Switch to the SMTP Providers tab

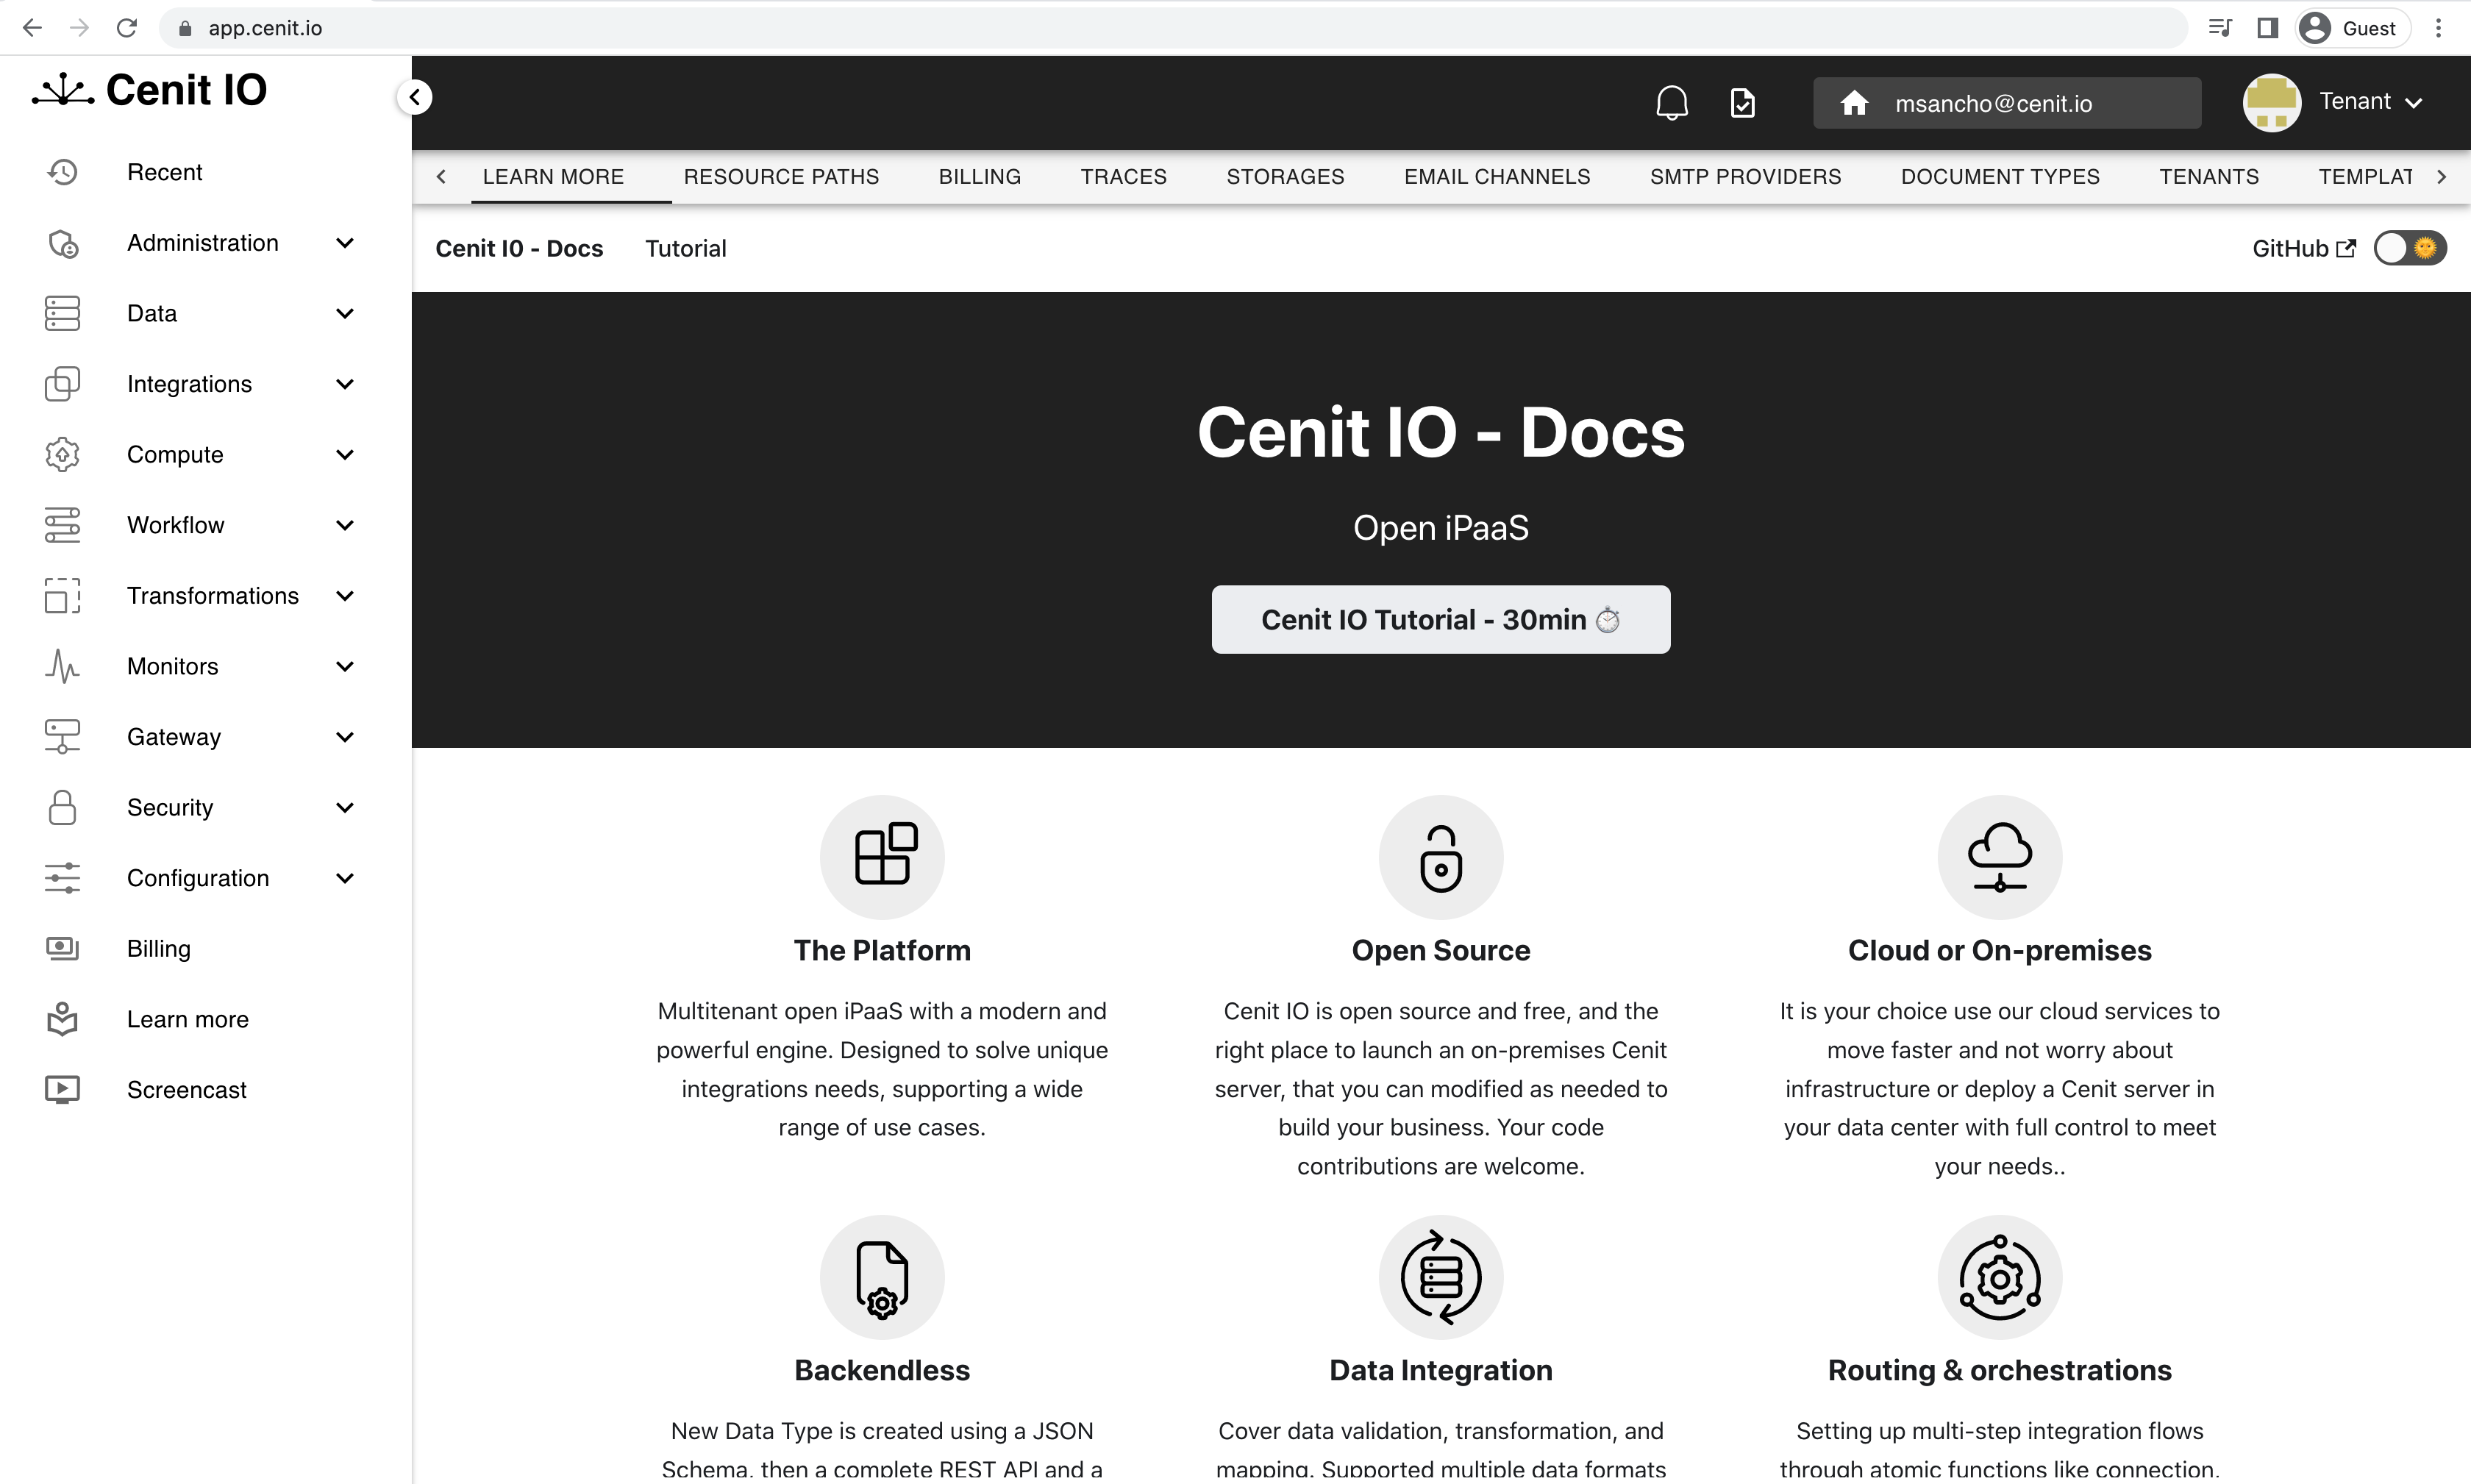point(1745,177)
